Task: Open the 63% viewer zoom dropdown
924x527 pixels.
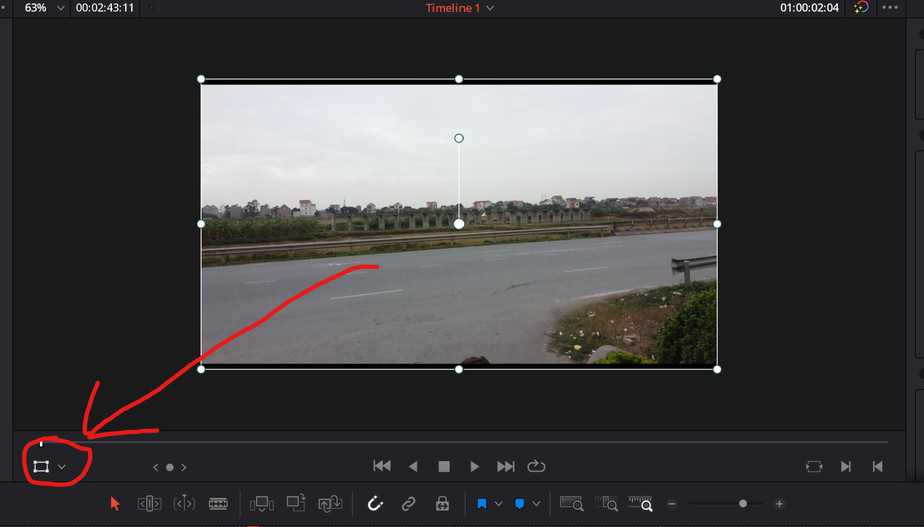Action: 60,8
